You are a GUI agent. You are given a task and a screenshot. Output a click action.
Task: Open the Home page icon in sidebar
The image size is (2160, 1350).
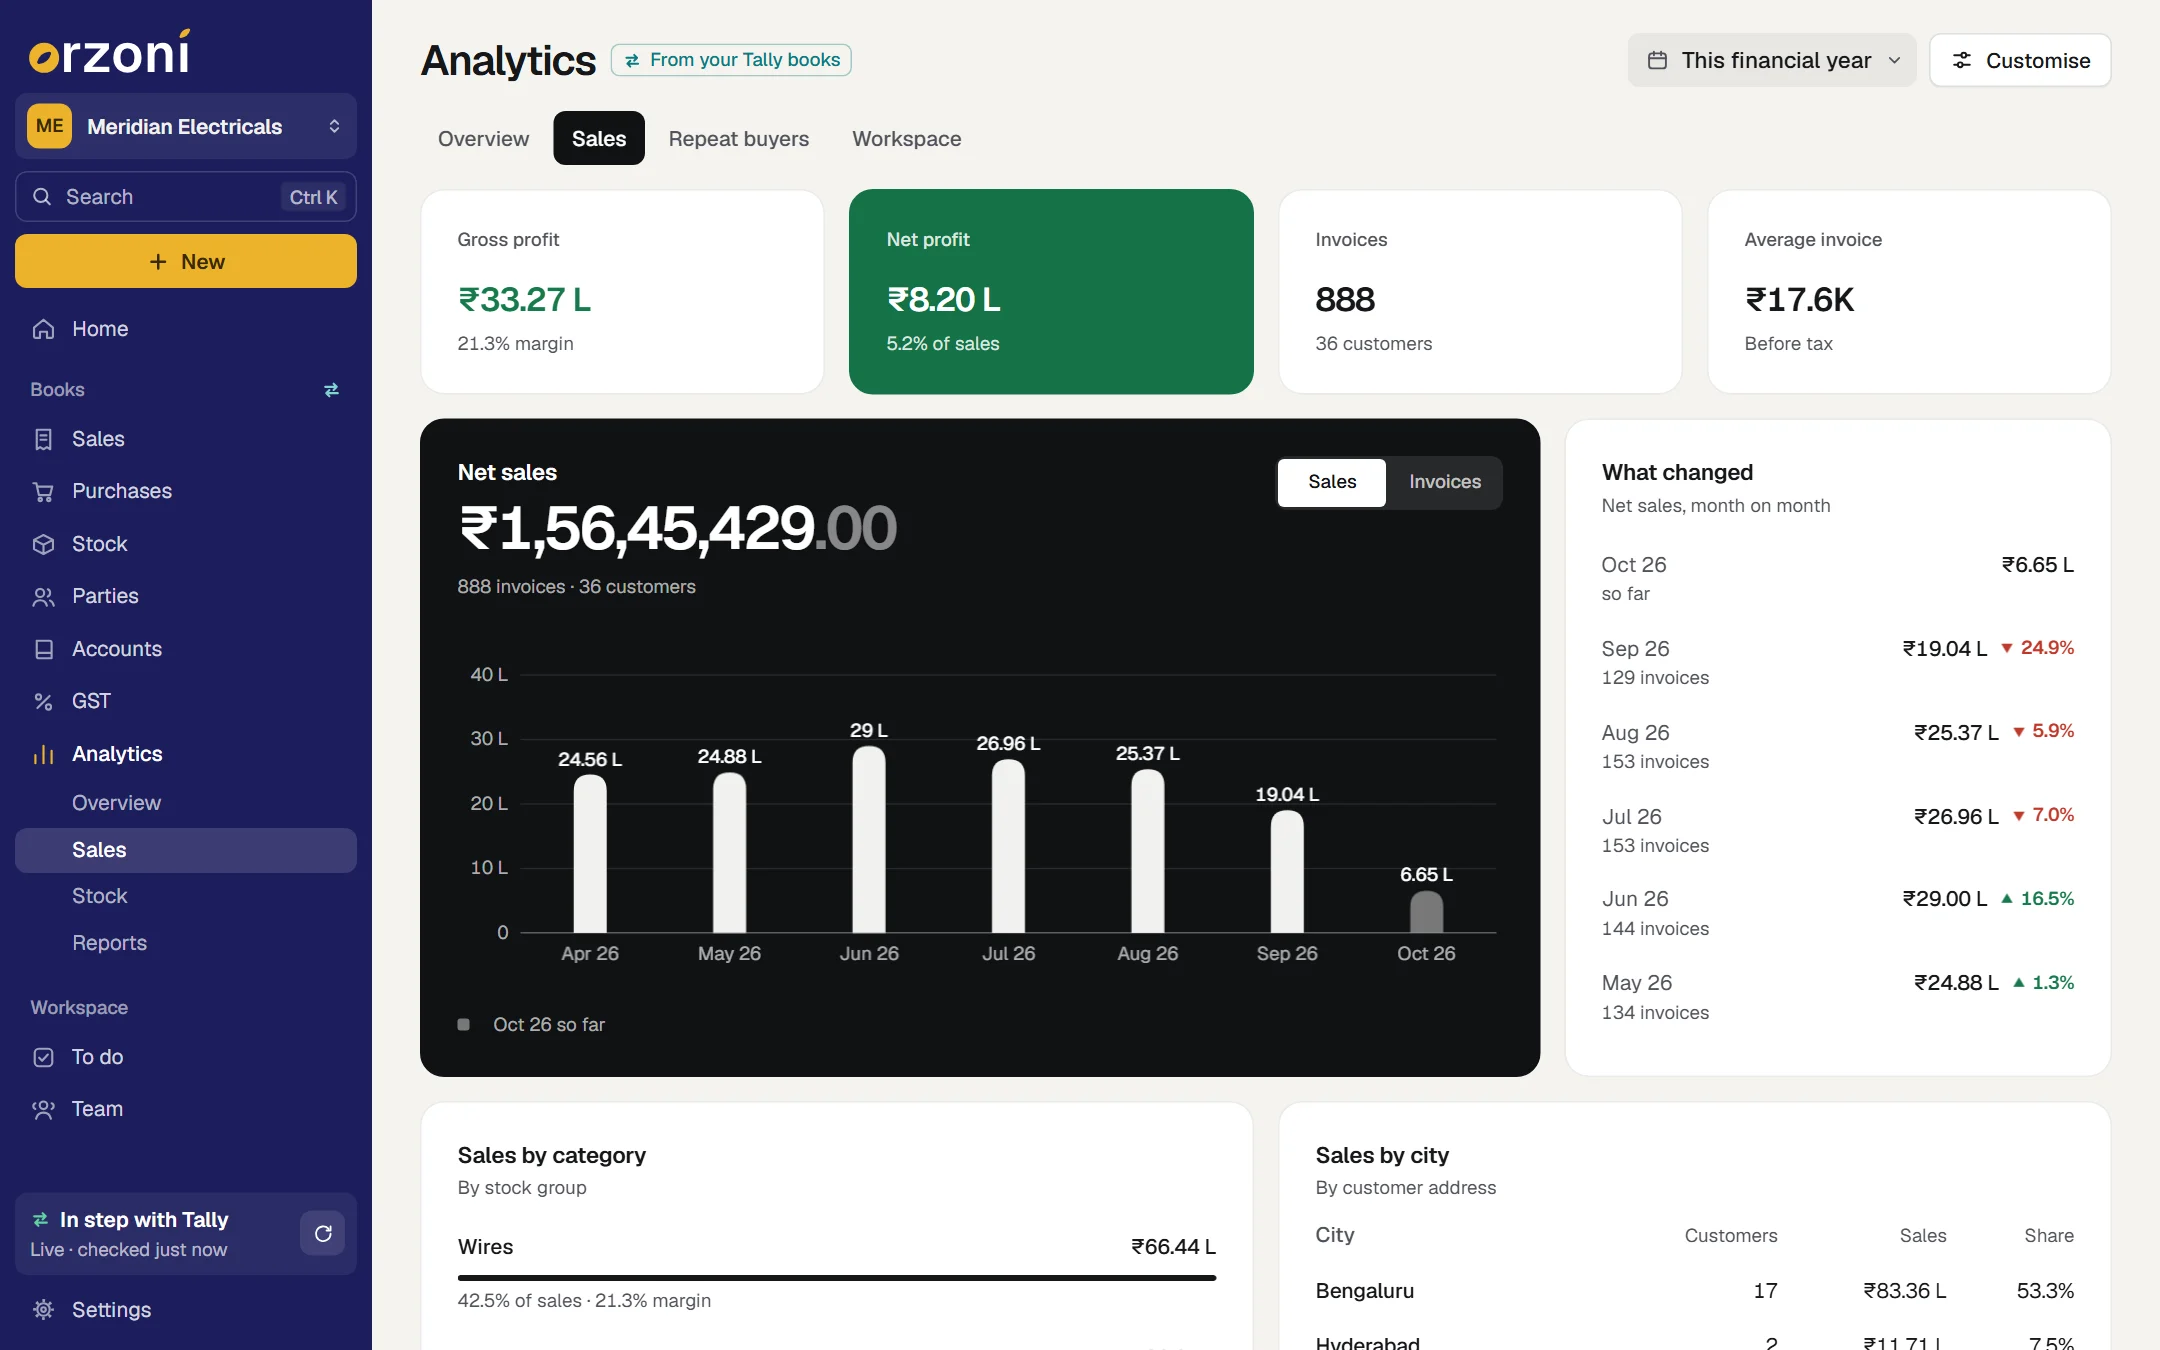(x=43, y=329)
